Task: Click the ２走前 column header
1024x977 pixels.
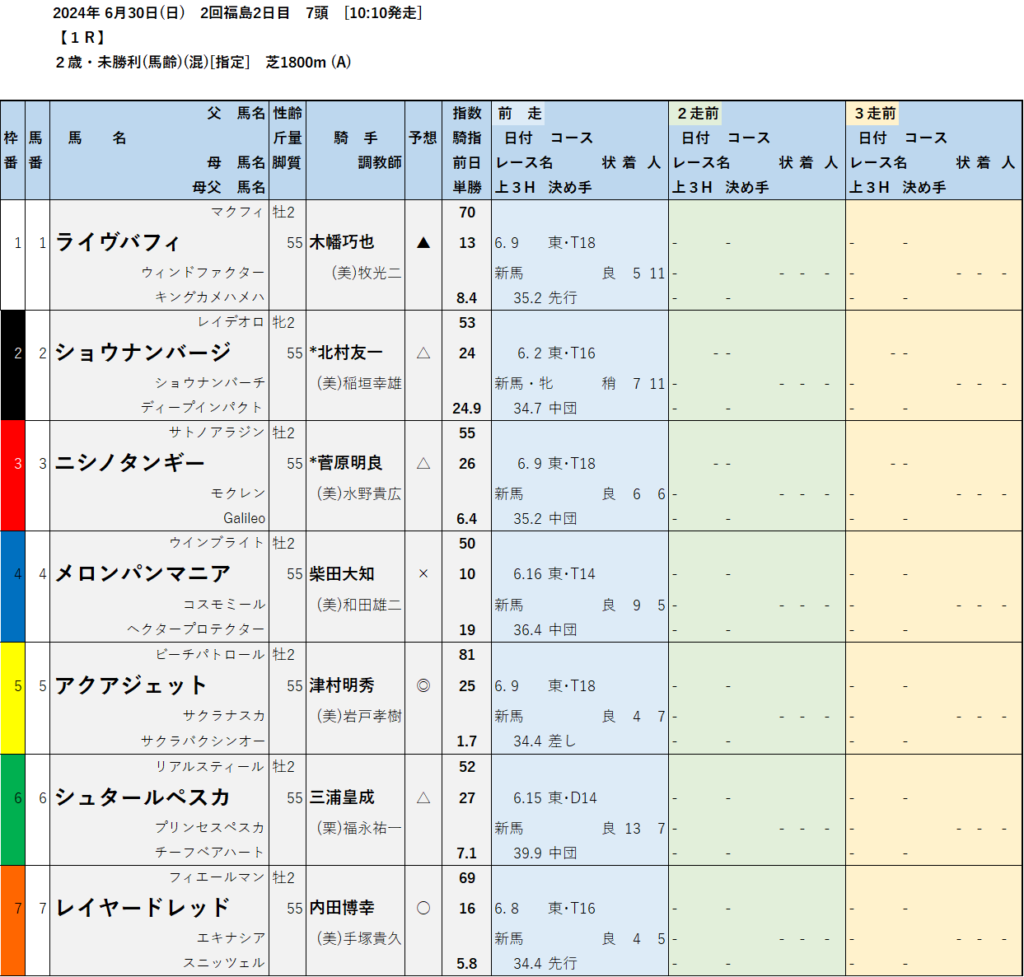Action: [x=697, y=114]
